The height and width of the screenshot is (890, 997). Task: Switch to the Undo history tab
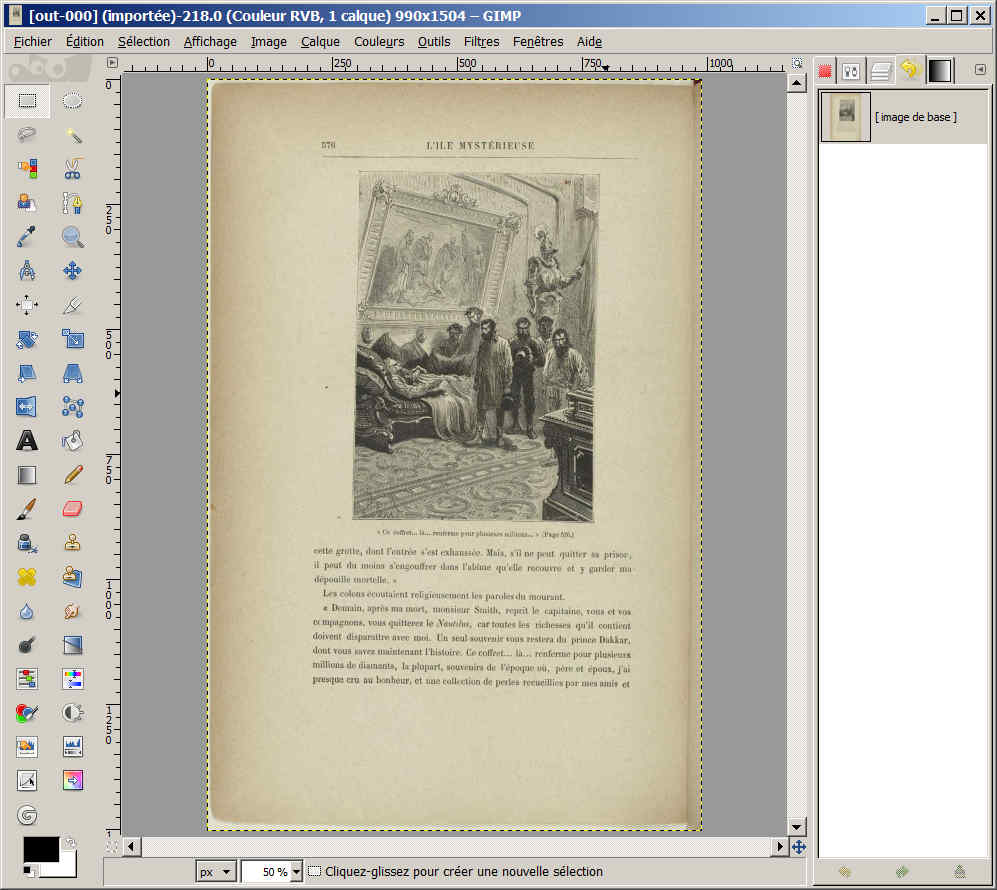909,70
